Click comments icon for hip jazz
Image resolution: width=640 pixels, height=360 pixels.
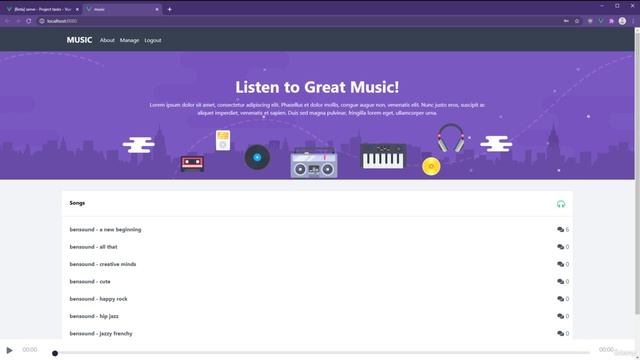point(560,316)
